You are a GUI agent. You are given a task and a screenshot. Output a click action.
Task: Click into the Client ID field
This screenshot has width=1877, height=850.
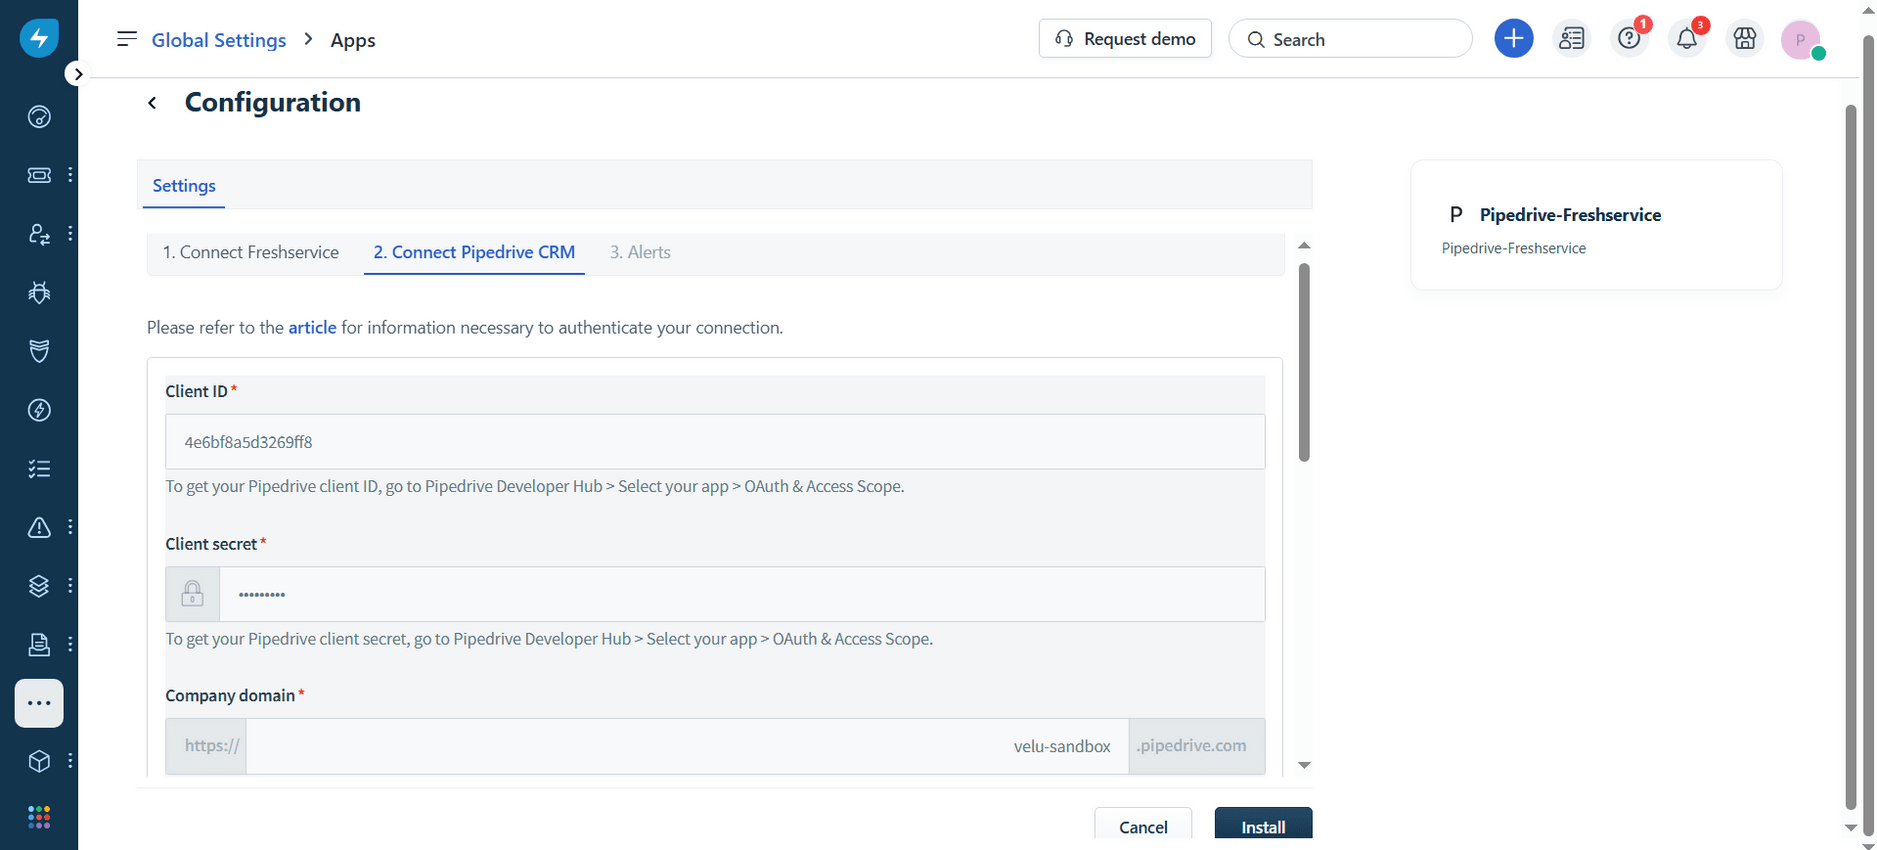pos(715,442)
